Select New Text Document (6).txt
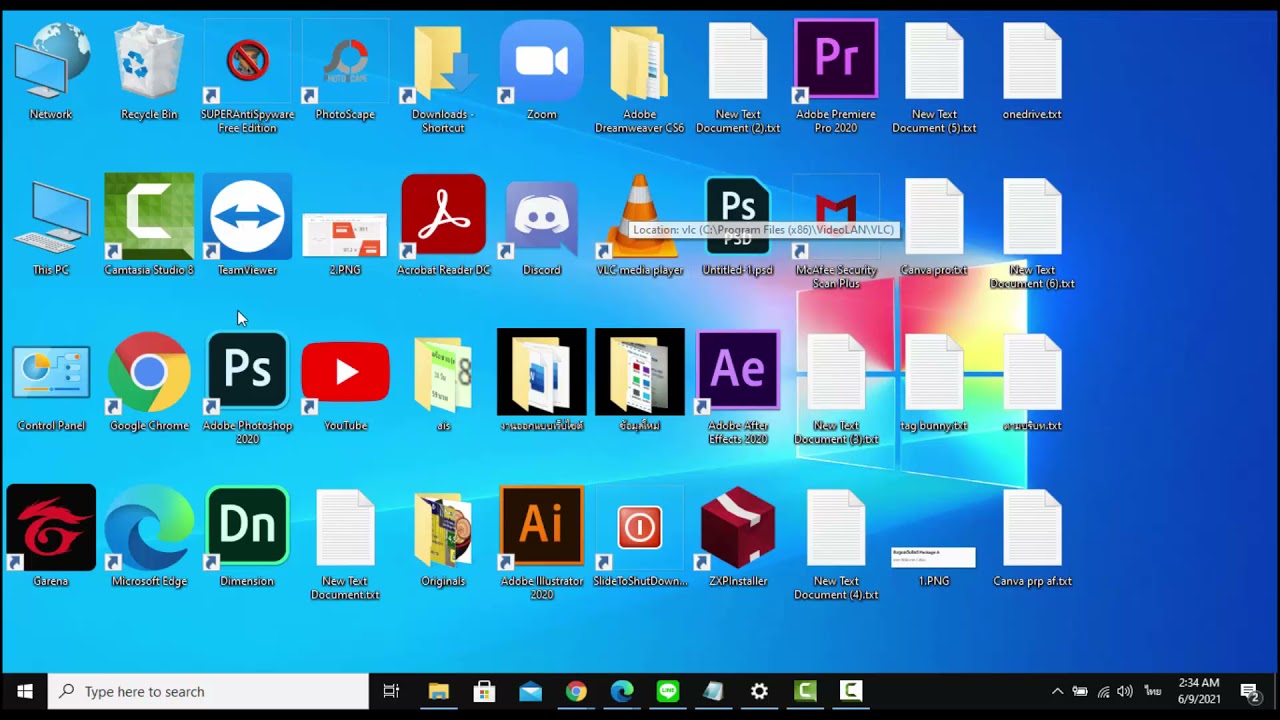Viewport: 1280px width, 720px height. [1032, 233]
